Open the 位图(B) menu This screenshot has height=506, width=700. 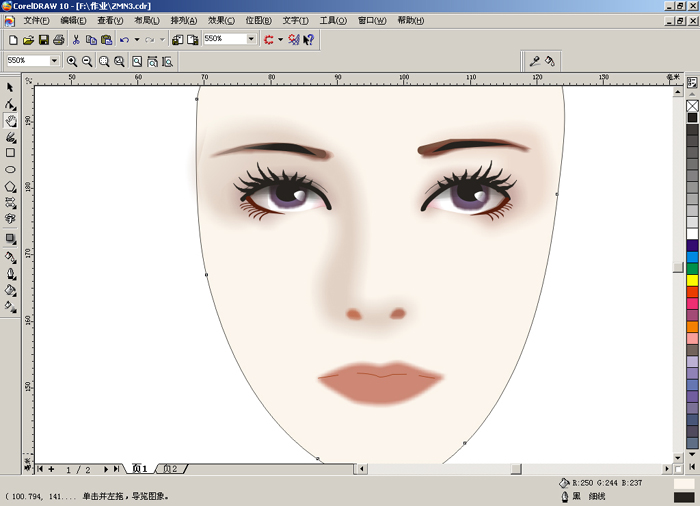click(x=259, y=20)
